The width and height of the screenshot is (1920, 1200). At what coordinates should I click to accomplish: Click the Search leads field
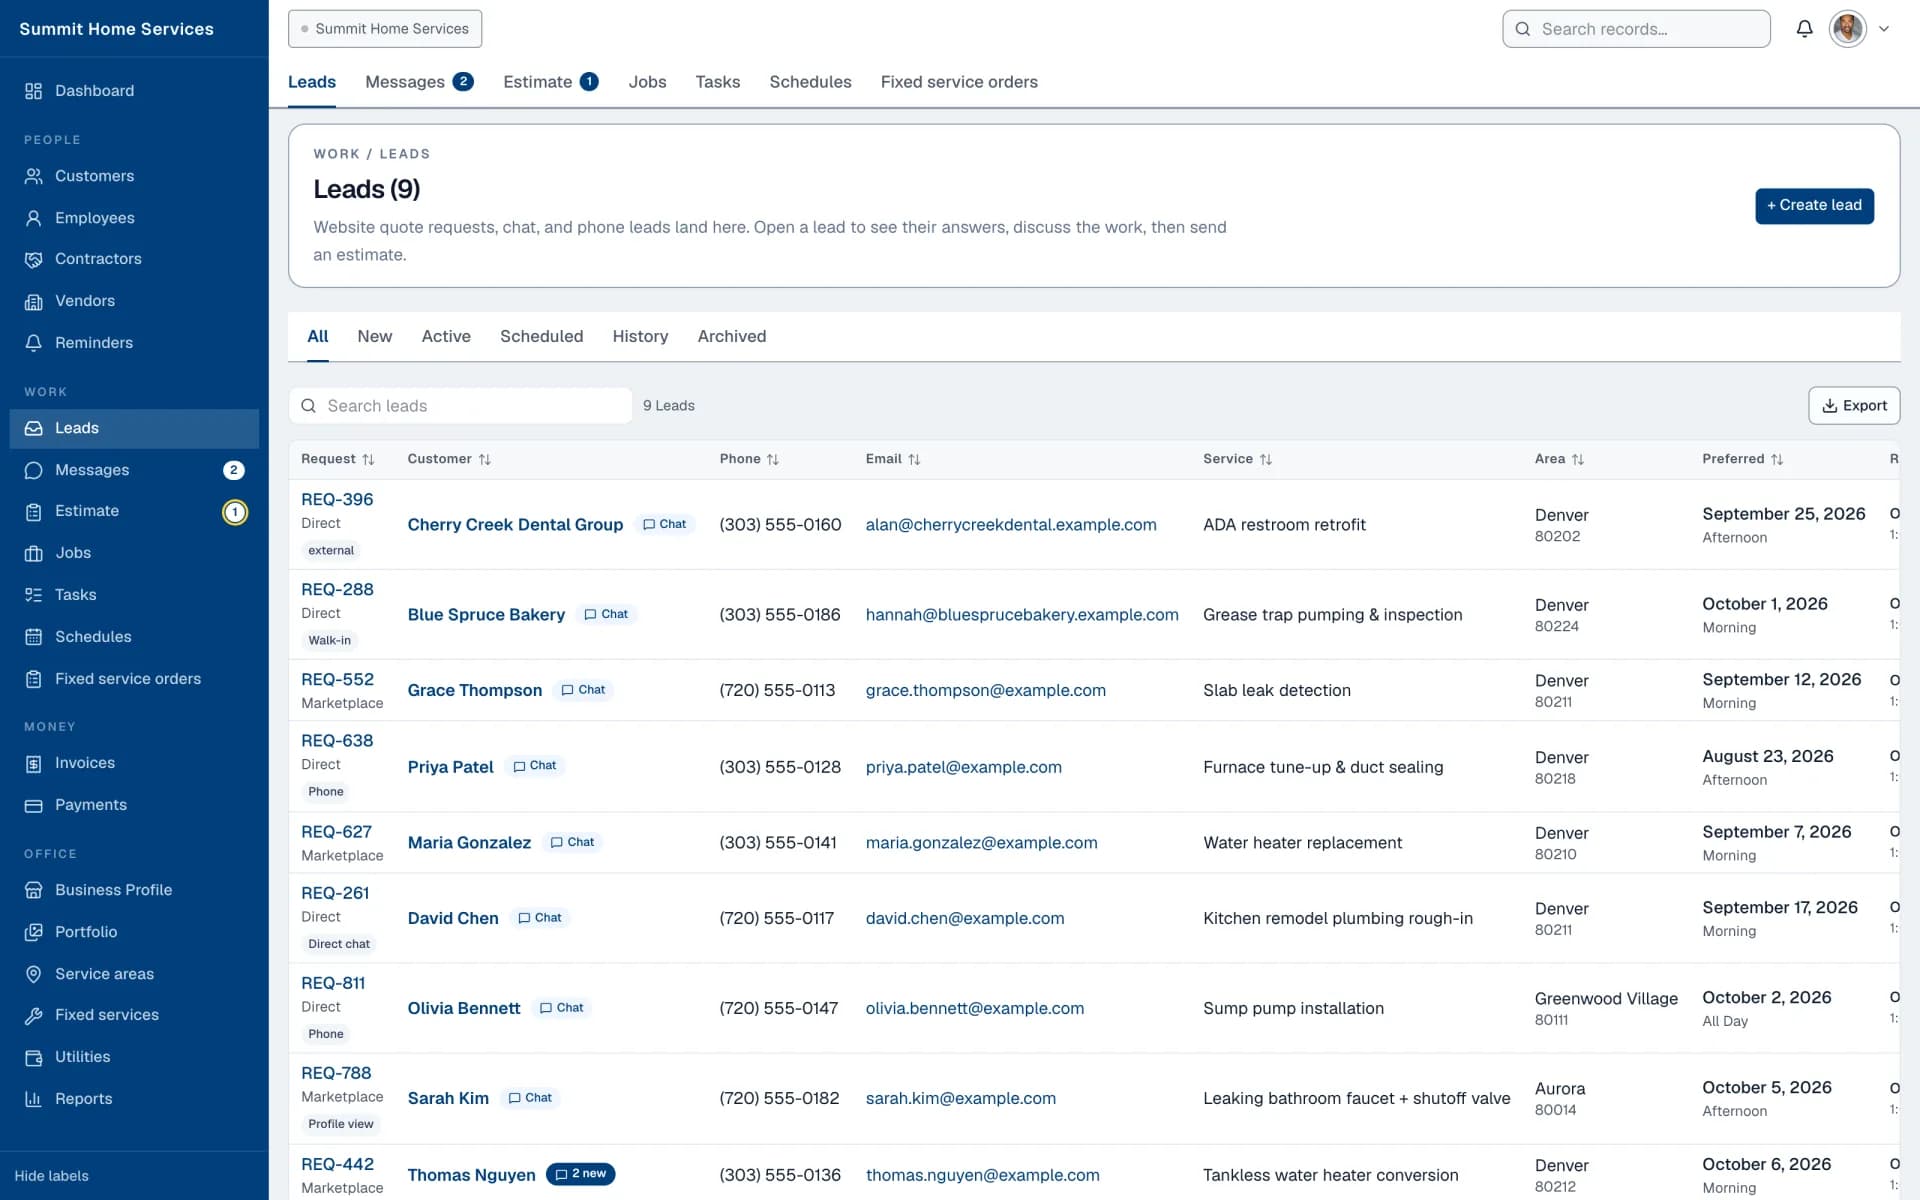click(460, 406)
